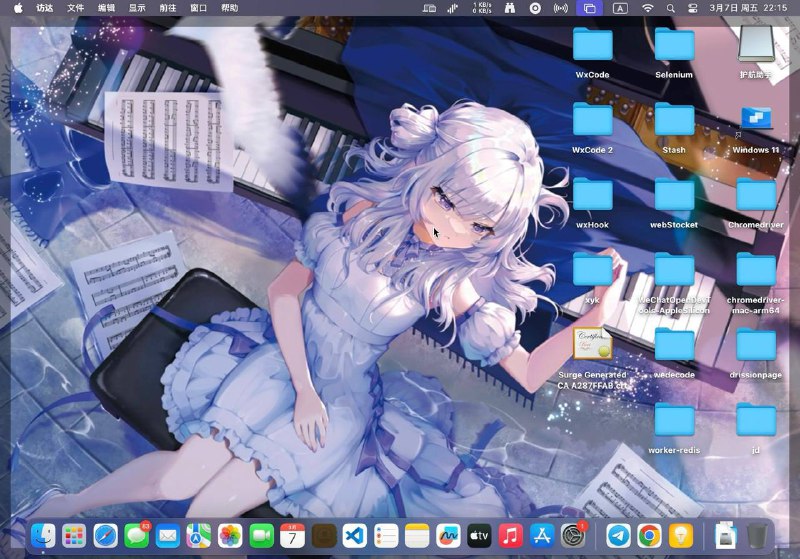
Task: Launch Safari from the Dock
Action: coord(106,536)
